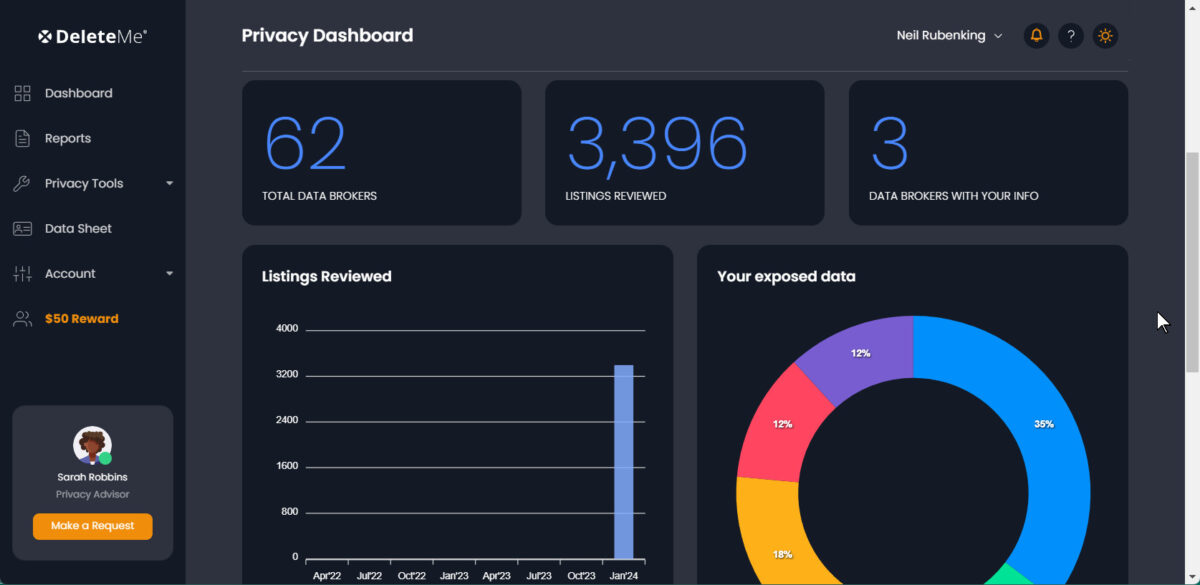The height and width of the screenshot is (585, 1200).
Task: Click the 62 total data brokers card
Action: pos(382,153)
